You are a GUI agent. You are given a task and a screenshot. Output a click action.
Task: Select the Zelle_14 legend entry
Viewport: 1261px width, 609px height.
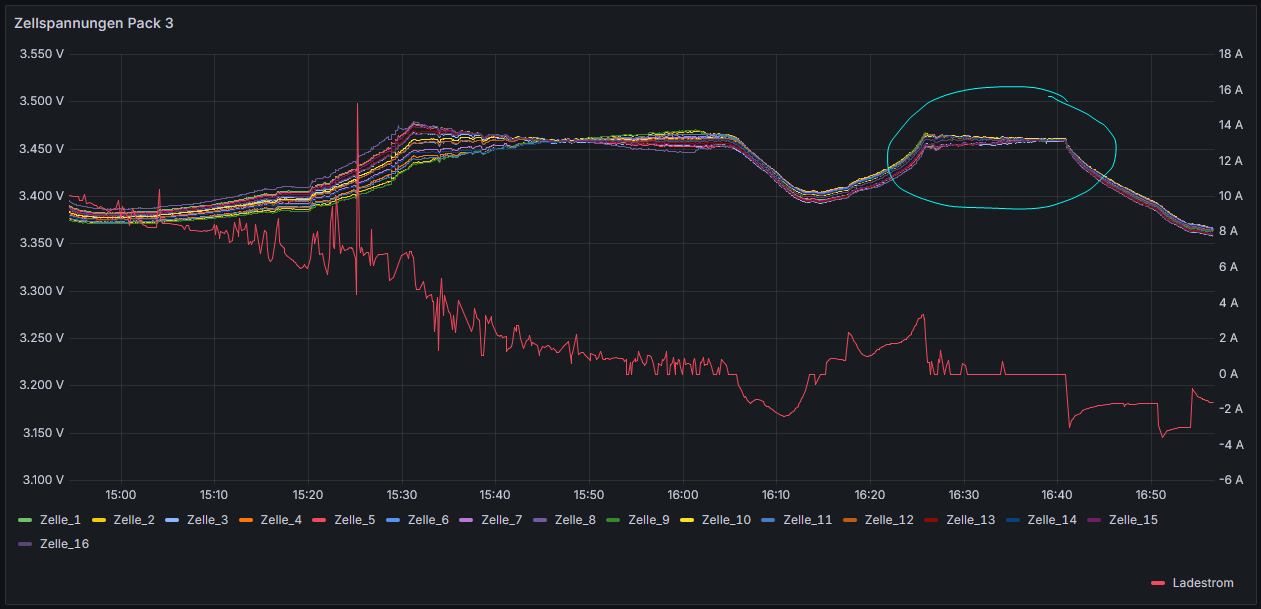coord(1052,520)
